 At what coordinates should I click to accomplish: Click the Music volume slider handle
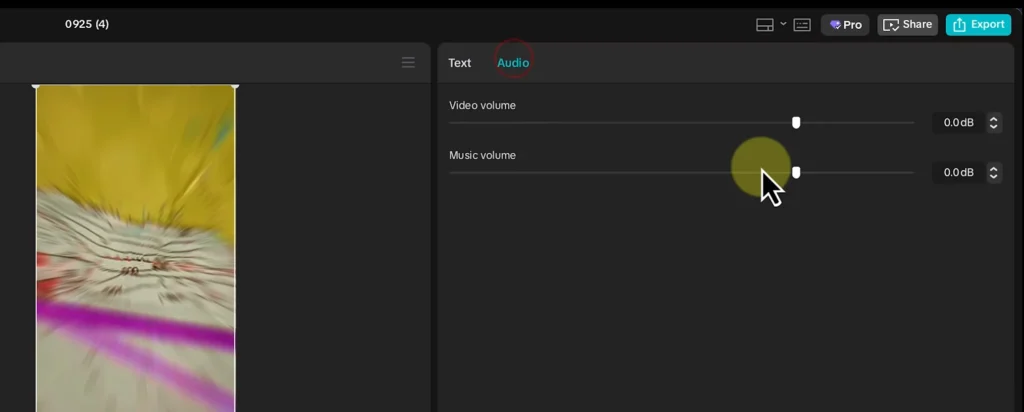click(796, 172)
